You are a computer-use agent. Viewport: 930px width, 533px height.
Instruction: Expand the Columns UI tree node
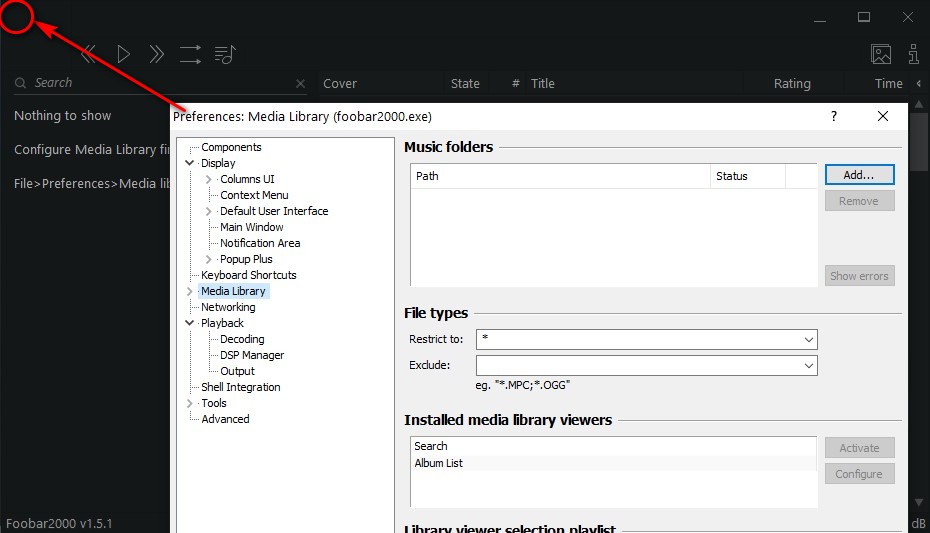click(x=209, y=179)
